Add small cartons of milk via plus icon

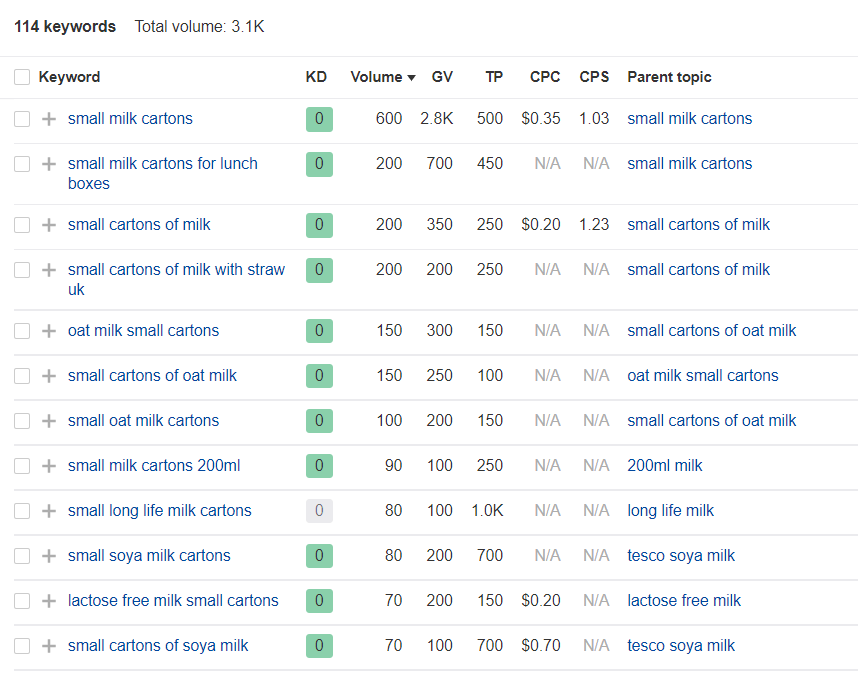49,225
